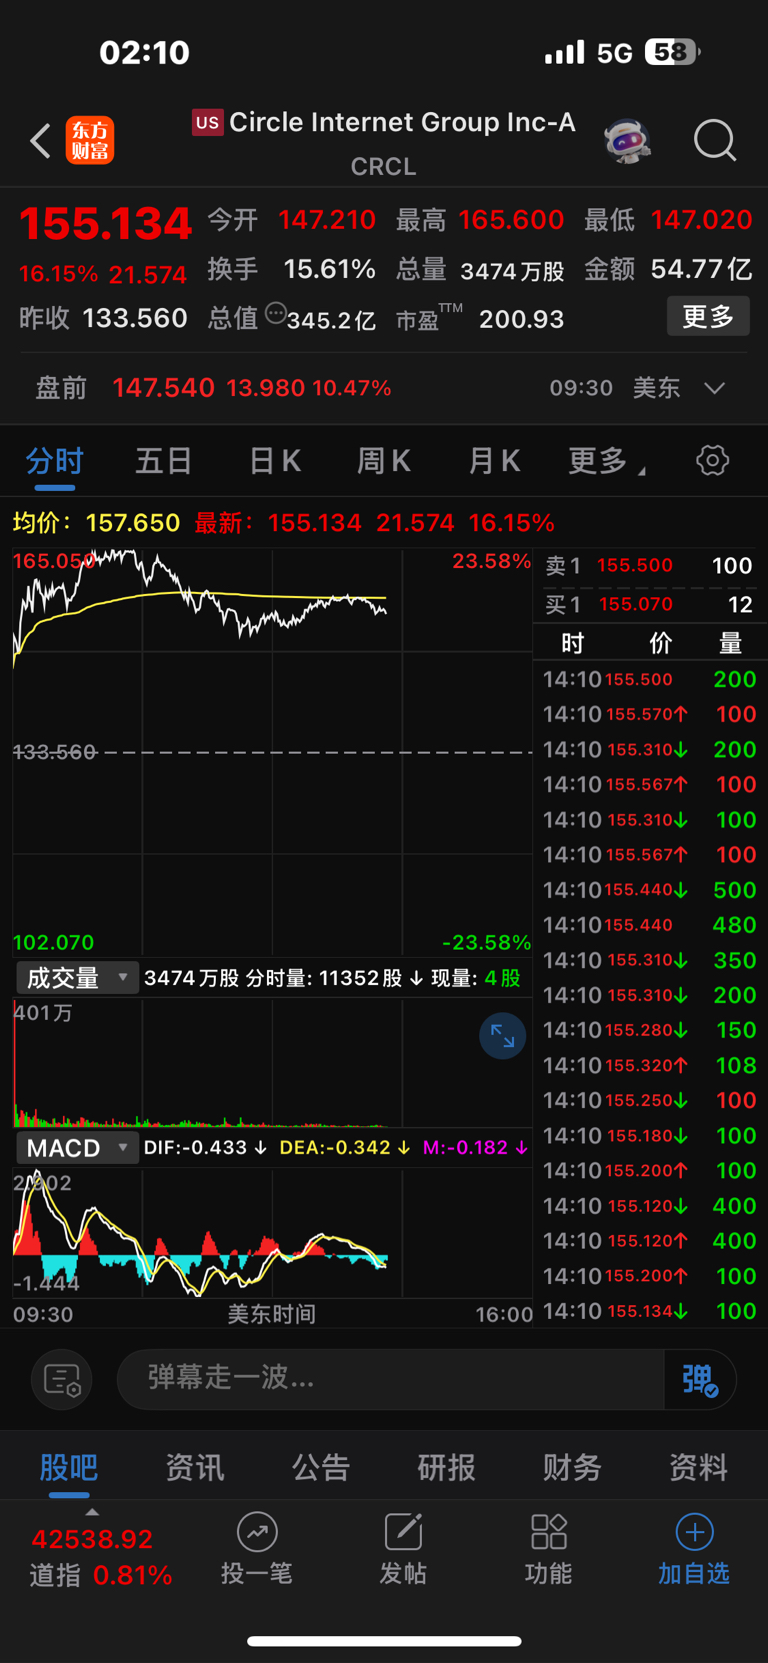Tap trade row 155.180 volume 100
768x1663 pixels.
coord(650,1136)
